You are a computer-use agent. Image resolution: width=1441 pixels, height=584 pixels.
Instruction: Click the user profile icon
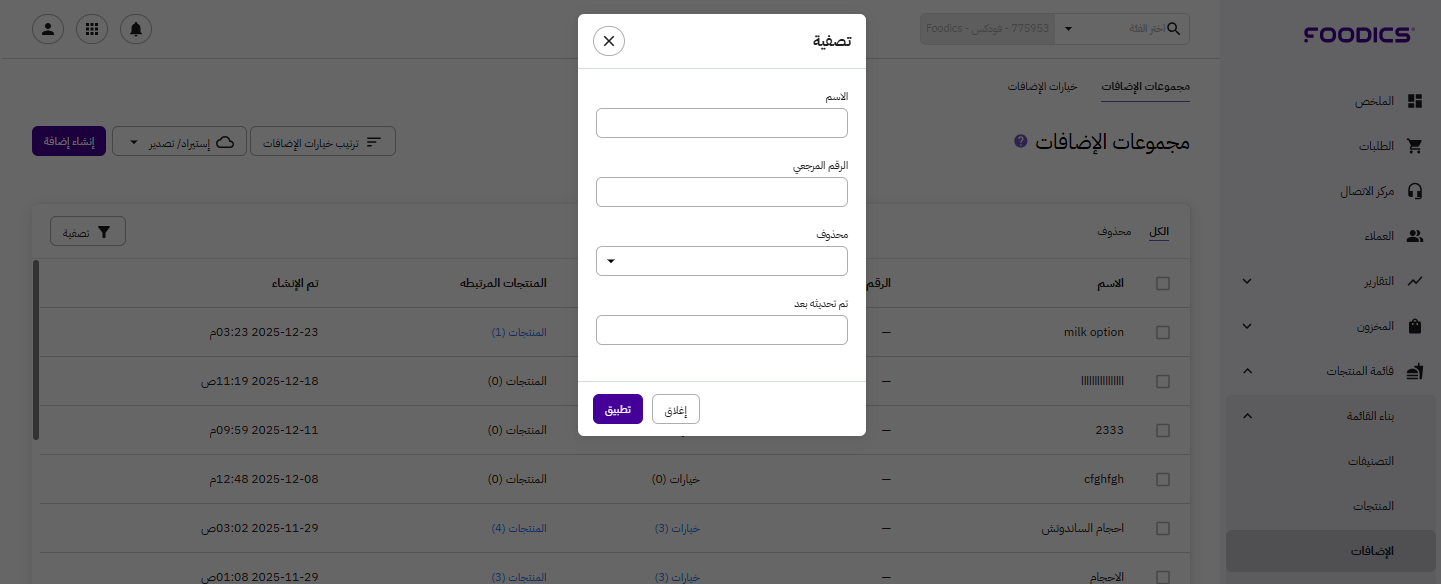click(48, 29)
